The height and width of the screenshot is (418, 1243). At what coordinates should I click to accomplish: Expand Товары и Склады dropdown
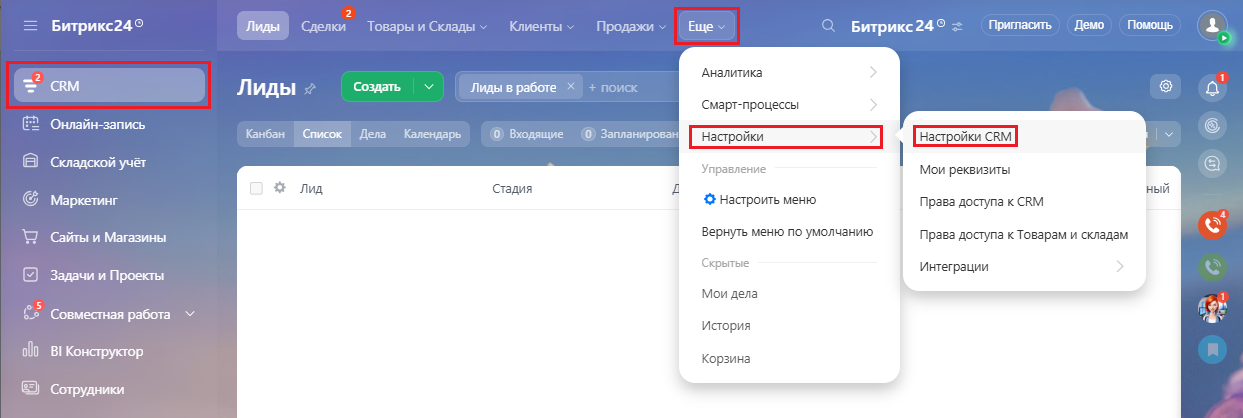click(427, 26)
